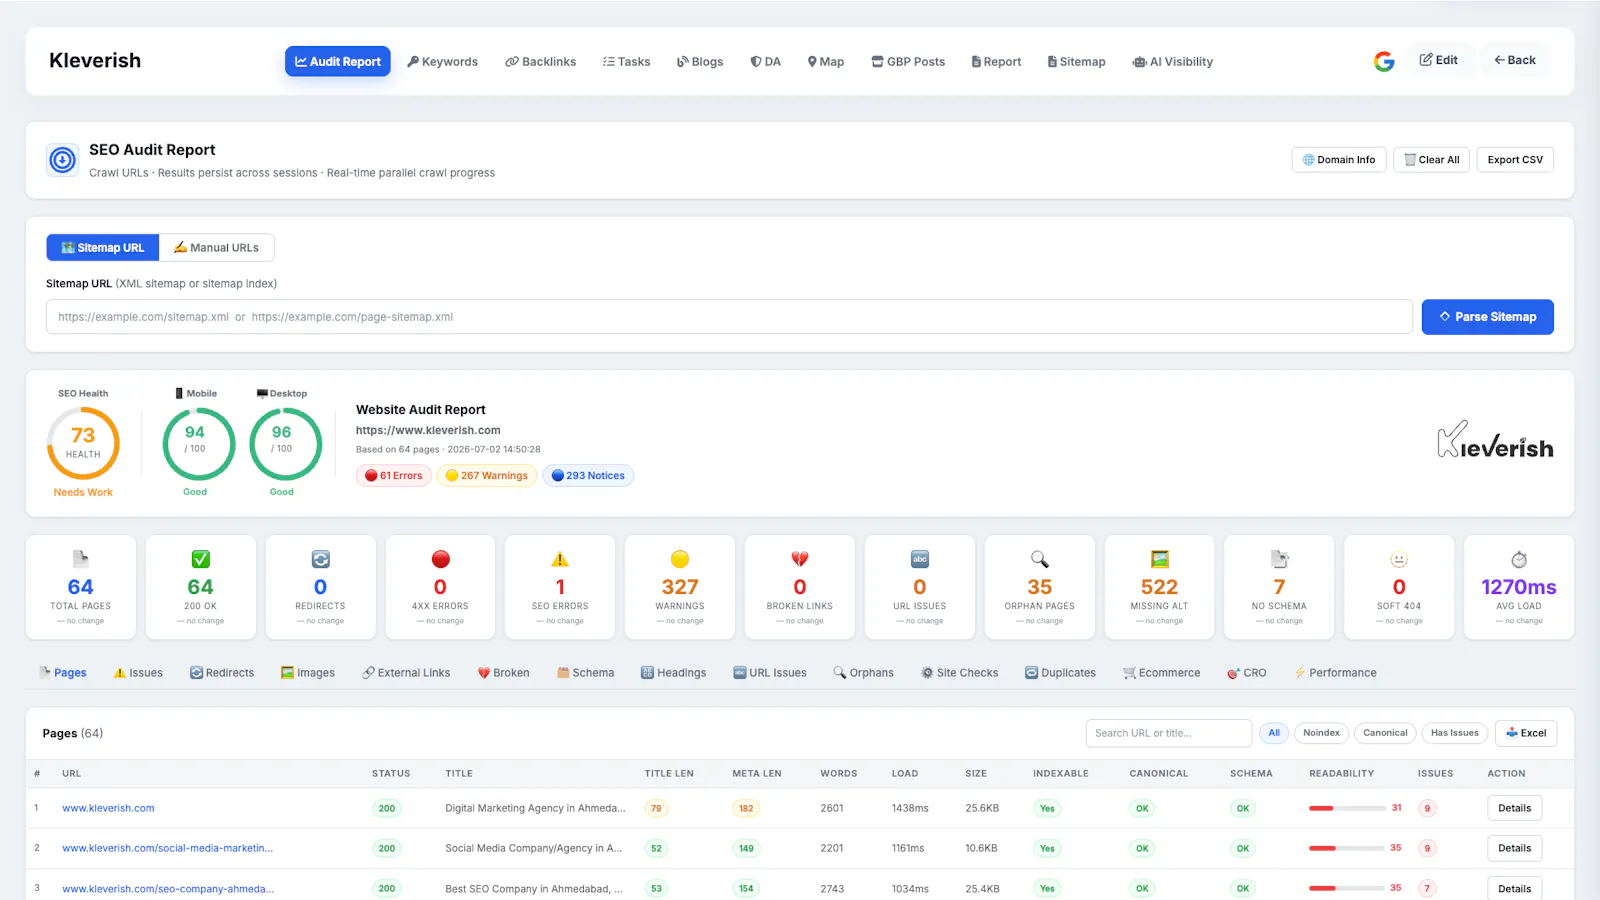The image size is (1600, 900).
Task: Open the Sitemap nav item
Action: pos(1077,62)
